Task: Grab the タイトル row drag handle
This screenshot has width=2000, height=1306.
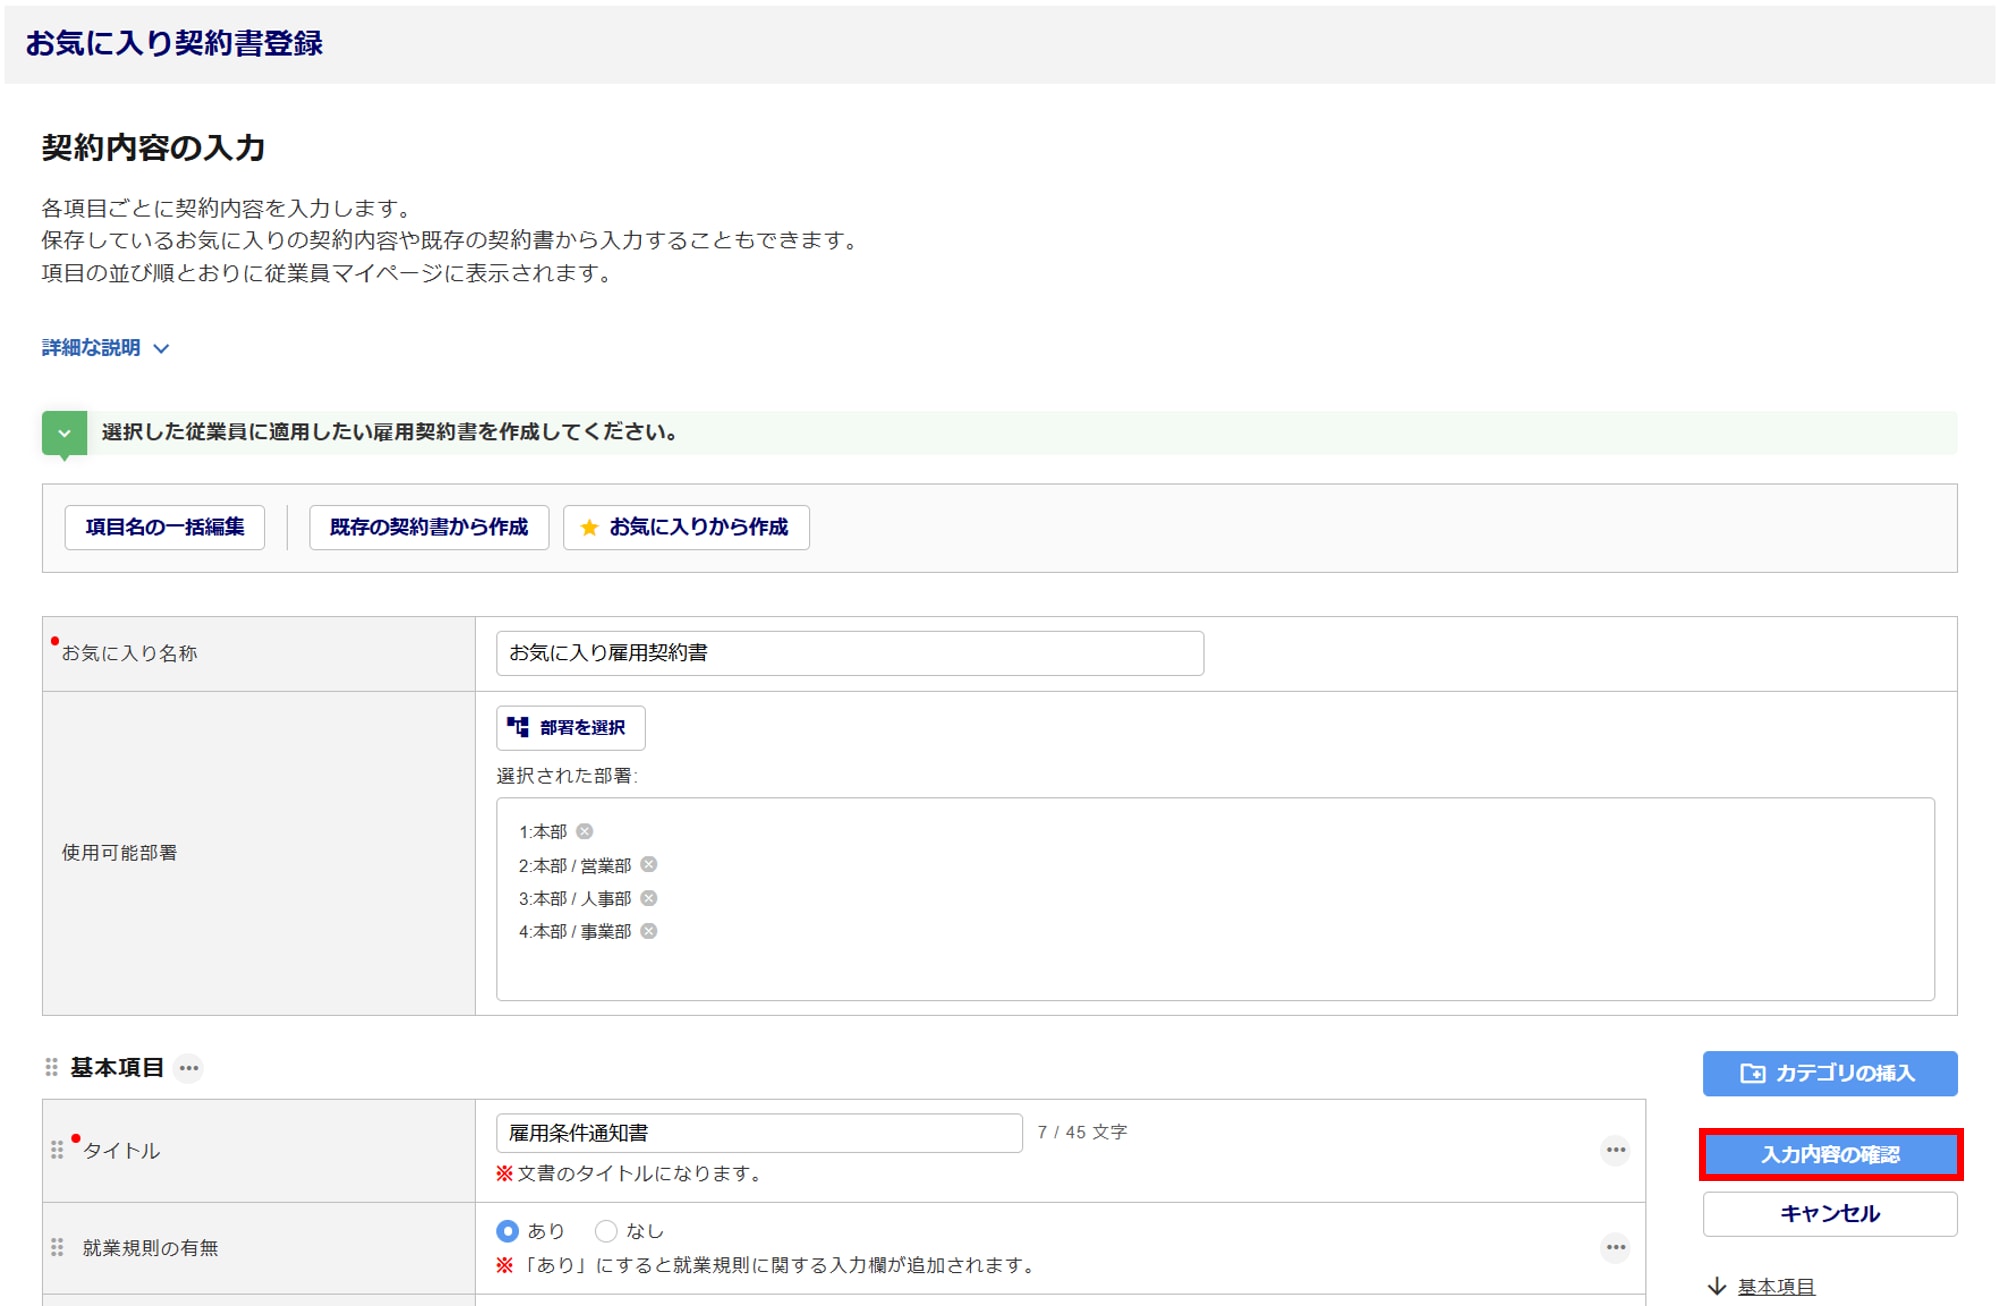Action: point(57,1150)
